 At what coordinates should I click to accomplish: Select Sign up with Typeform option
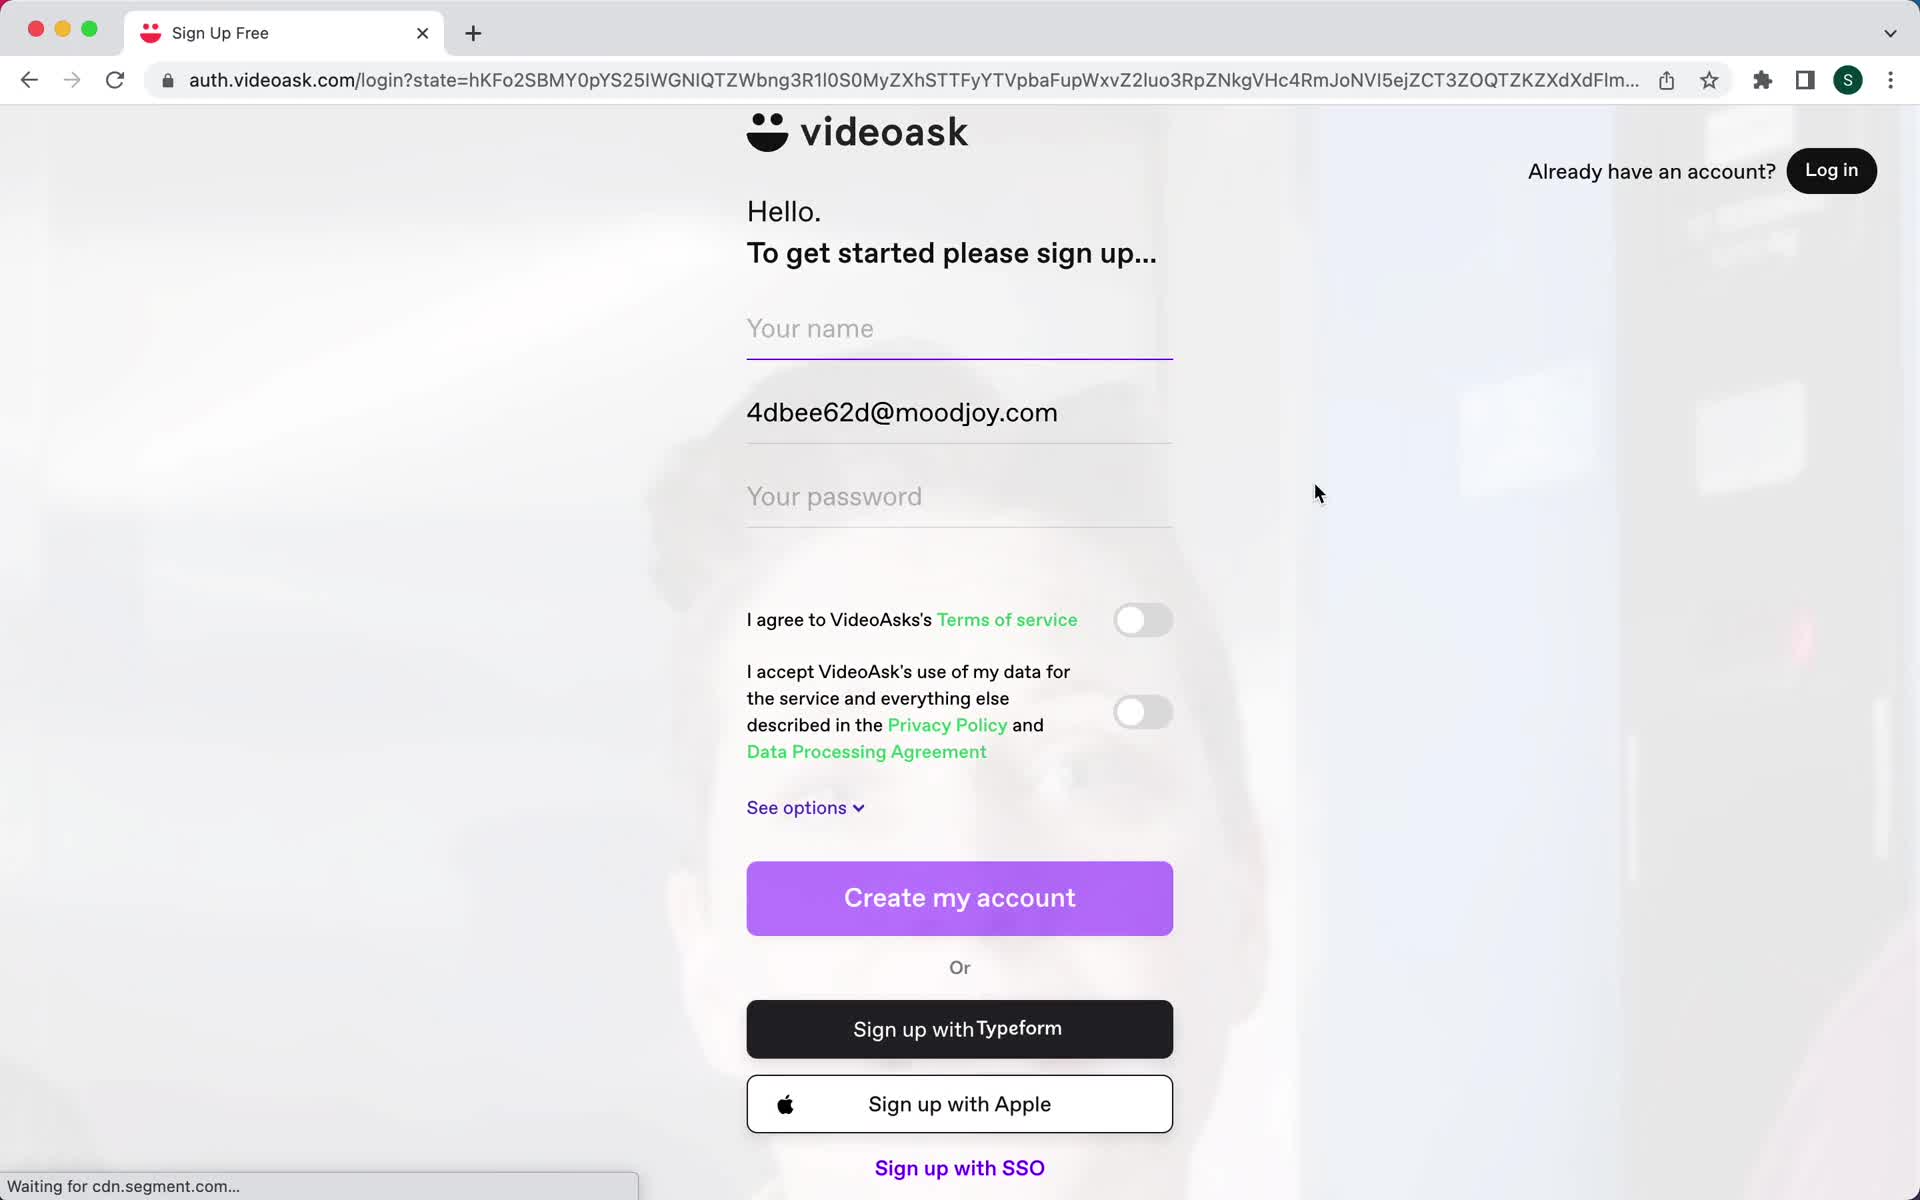pos(959,1029)
